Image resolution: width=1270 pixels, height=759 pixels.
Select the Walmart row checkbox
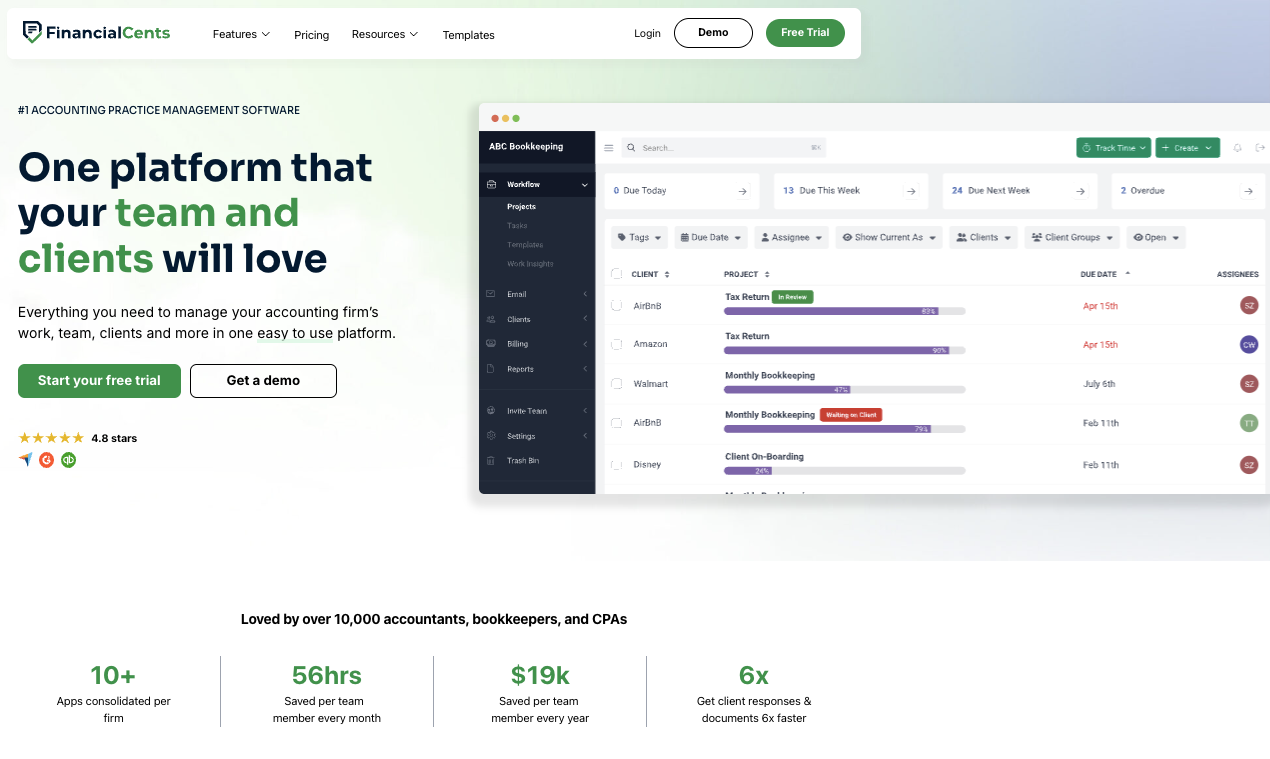coord(616,384)
